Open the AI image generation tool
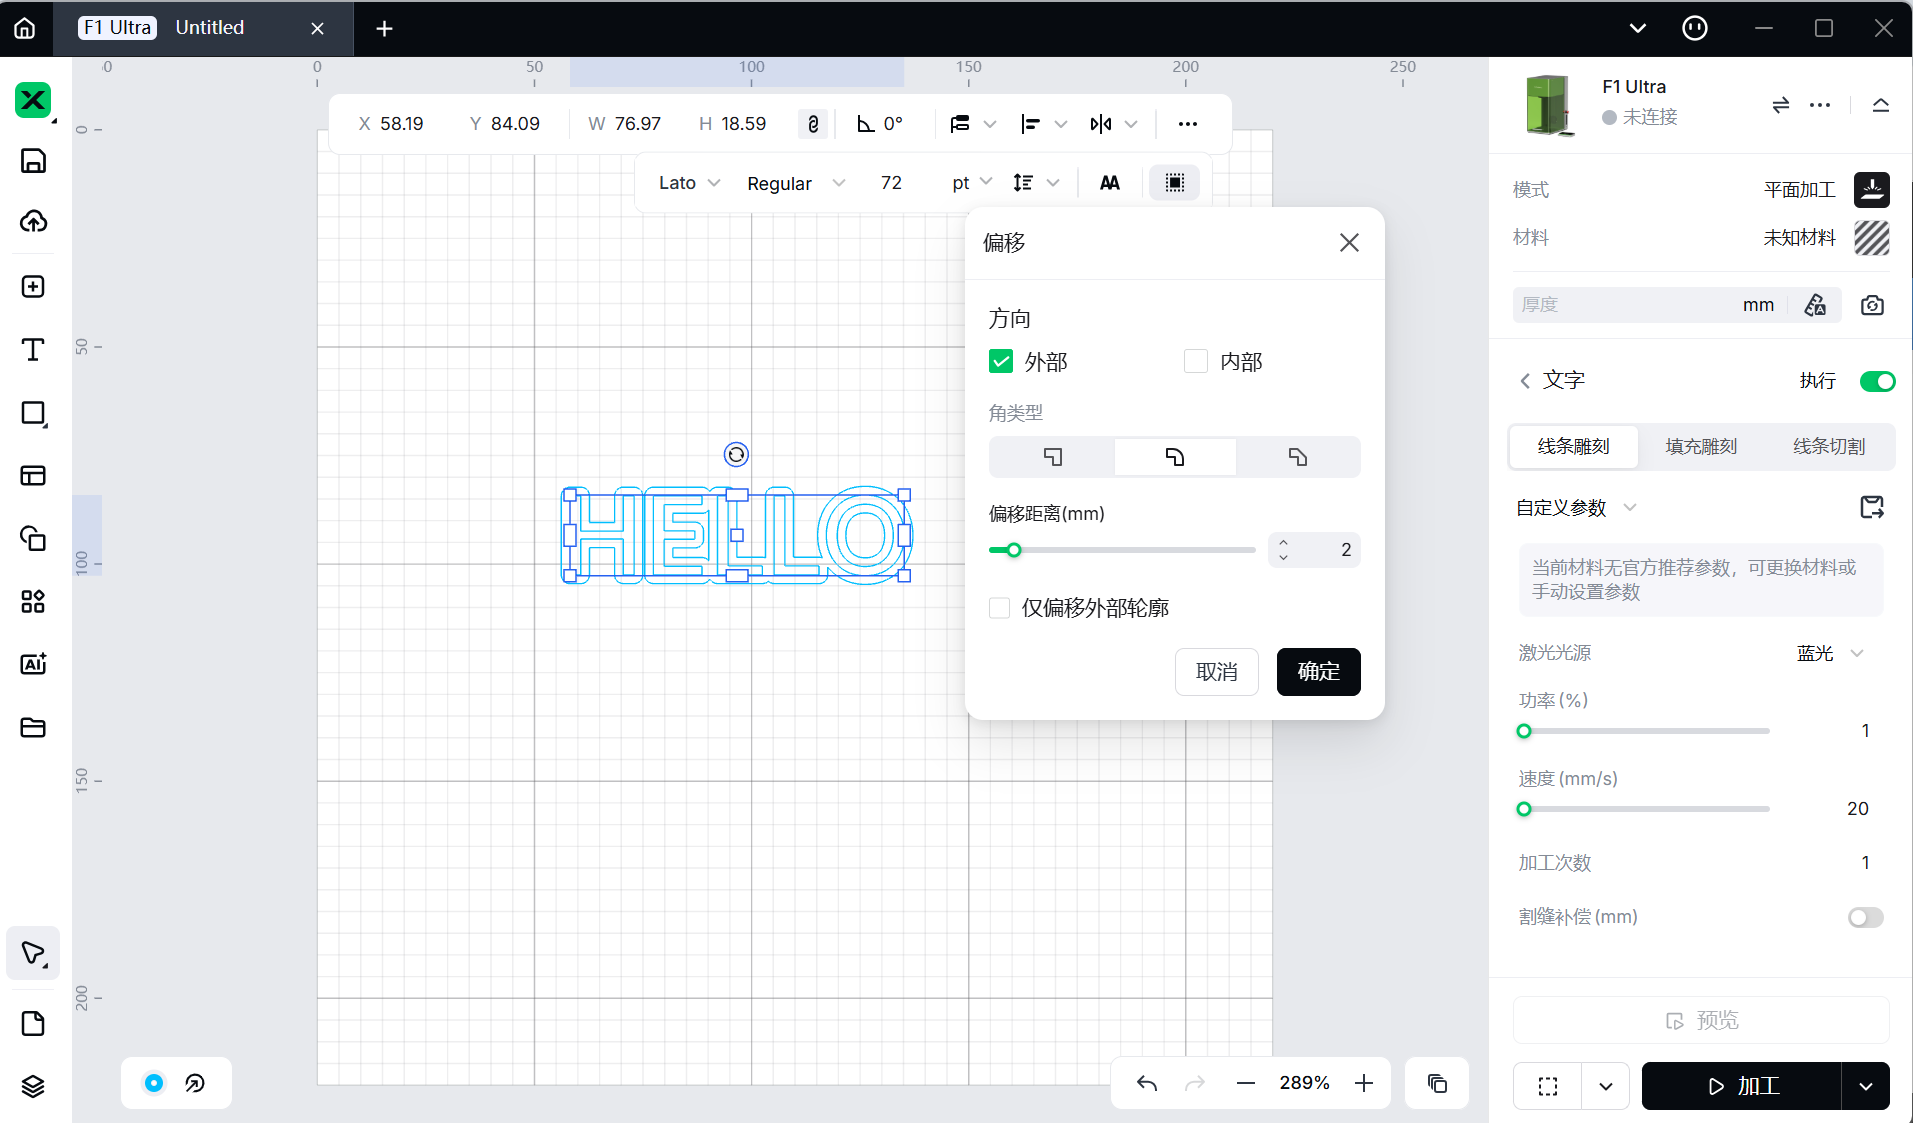This screenshot has width=1913, height=1123. (33, 664)
